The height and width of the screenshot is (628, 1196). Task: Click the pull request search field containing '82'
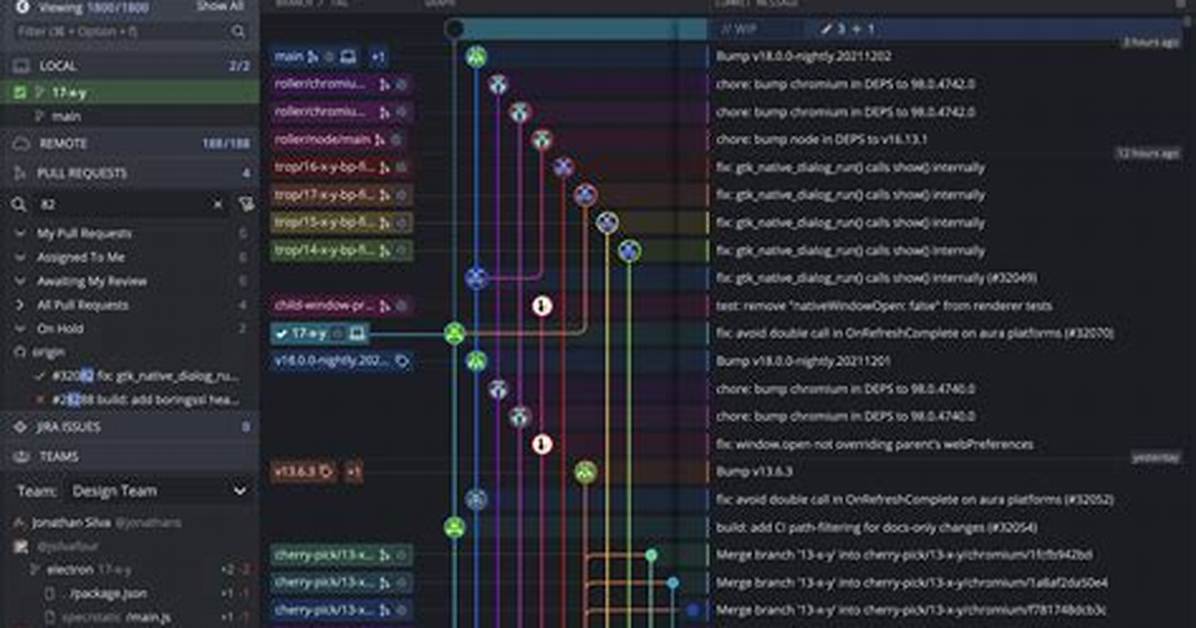(x=122, y=205)
